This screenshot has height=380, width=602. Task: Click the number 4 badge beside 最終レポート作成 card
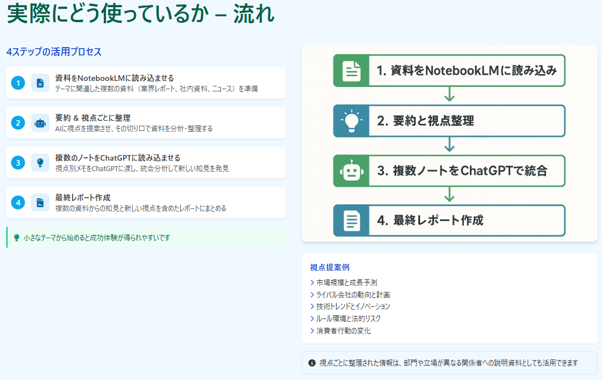18,203
